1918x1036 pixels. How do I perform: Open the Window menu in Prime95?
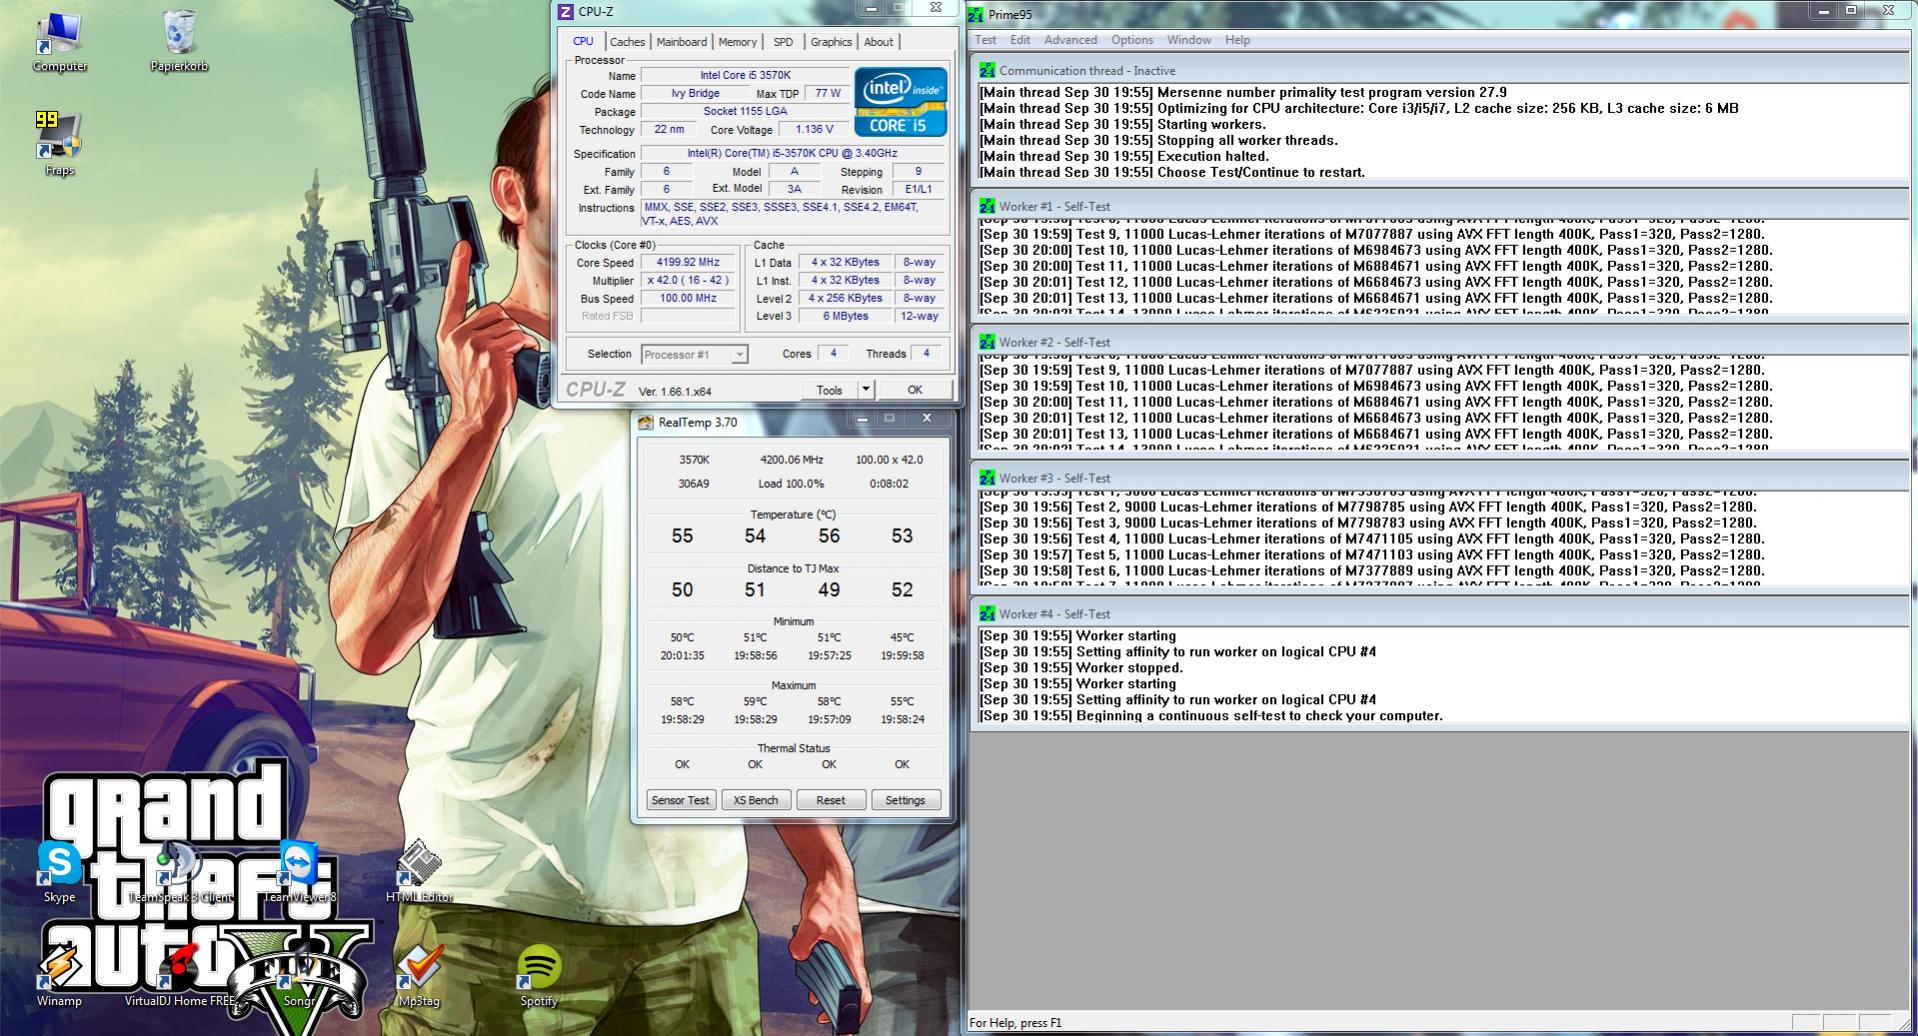1189,40
